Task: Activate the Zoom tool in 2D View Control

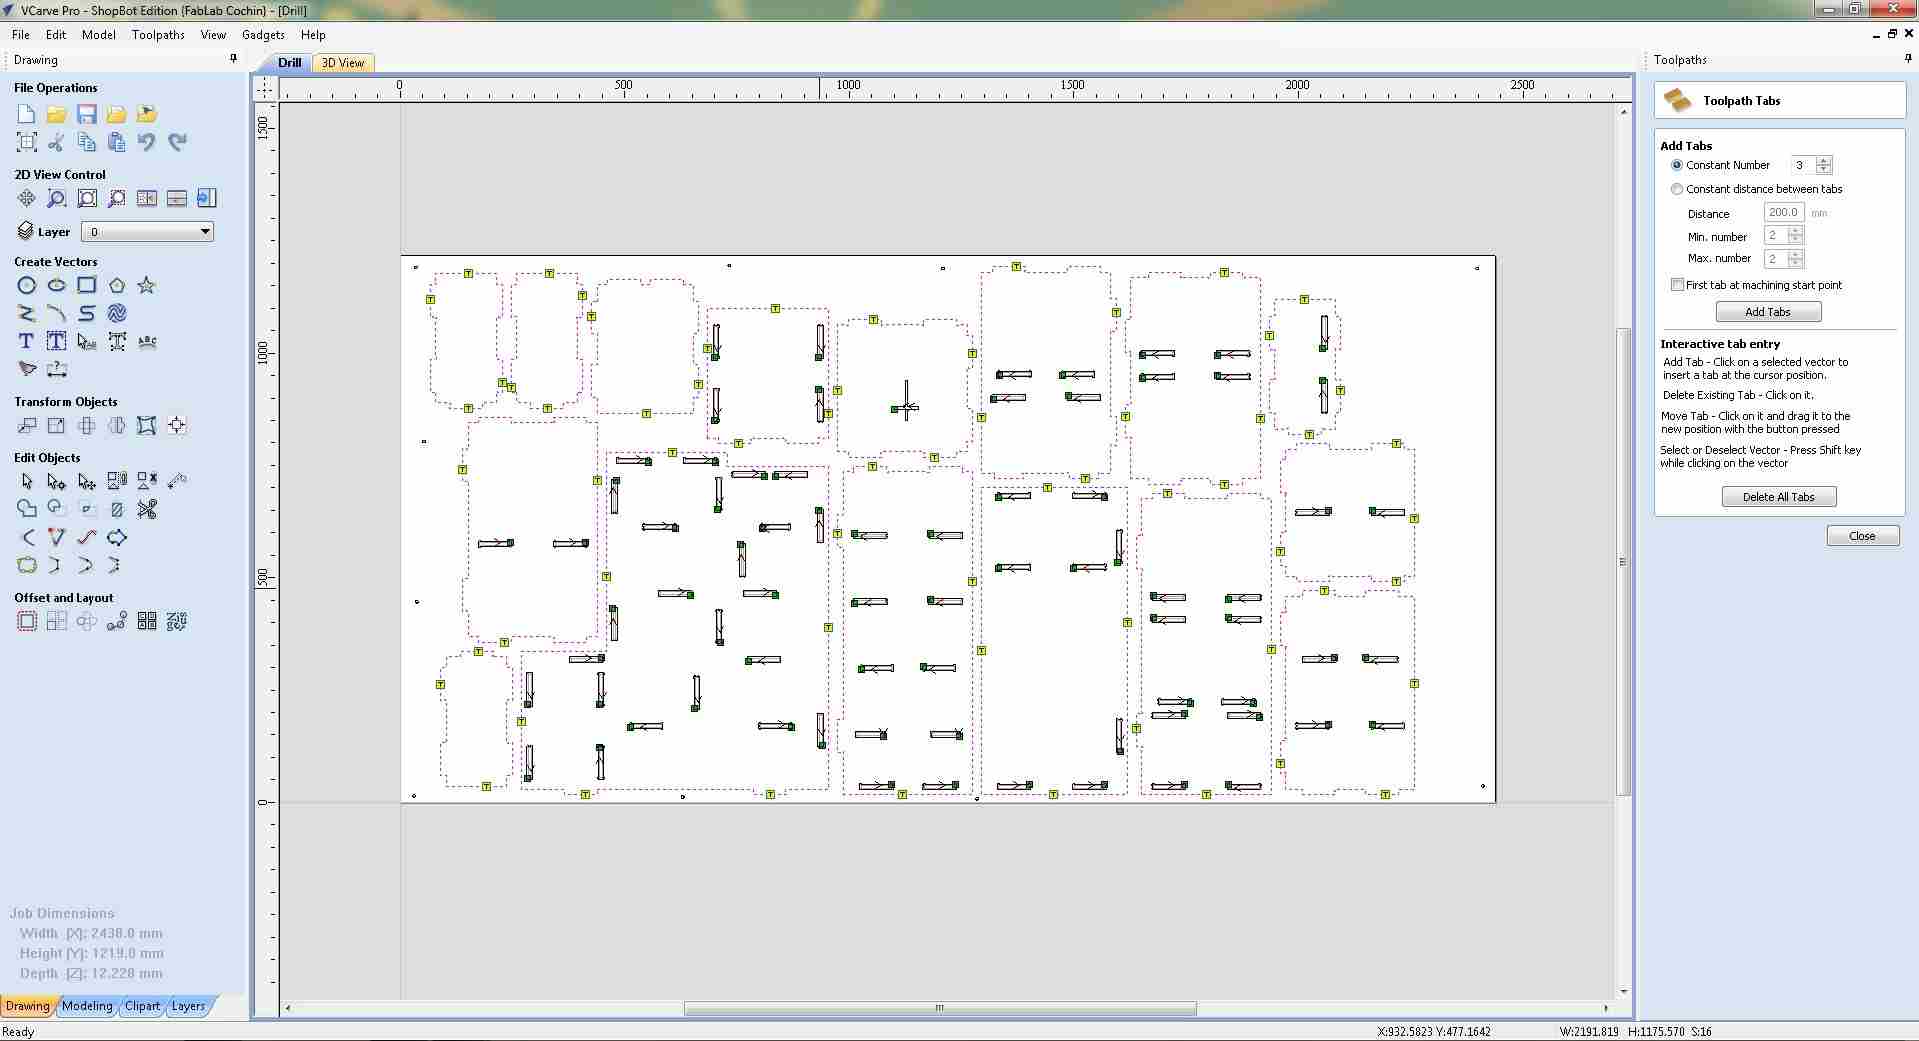Action: (56, 198)
